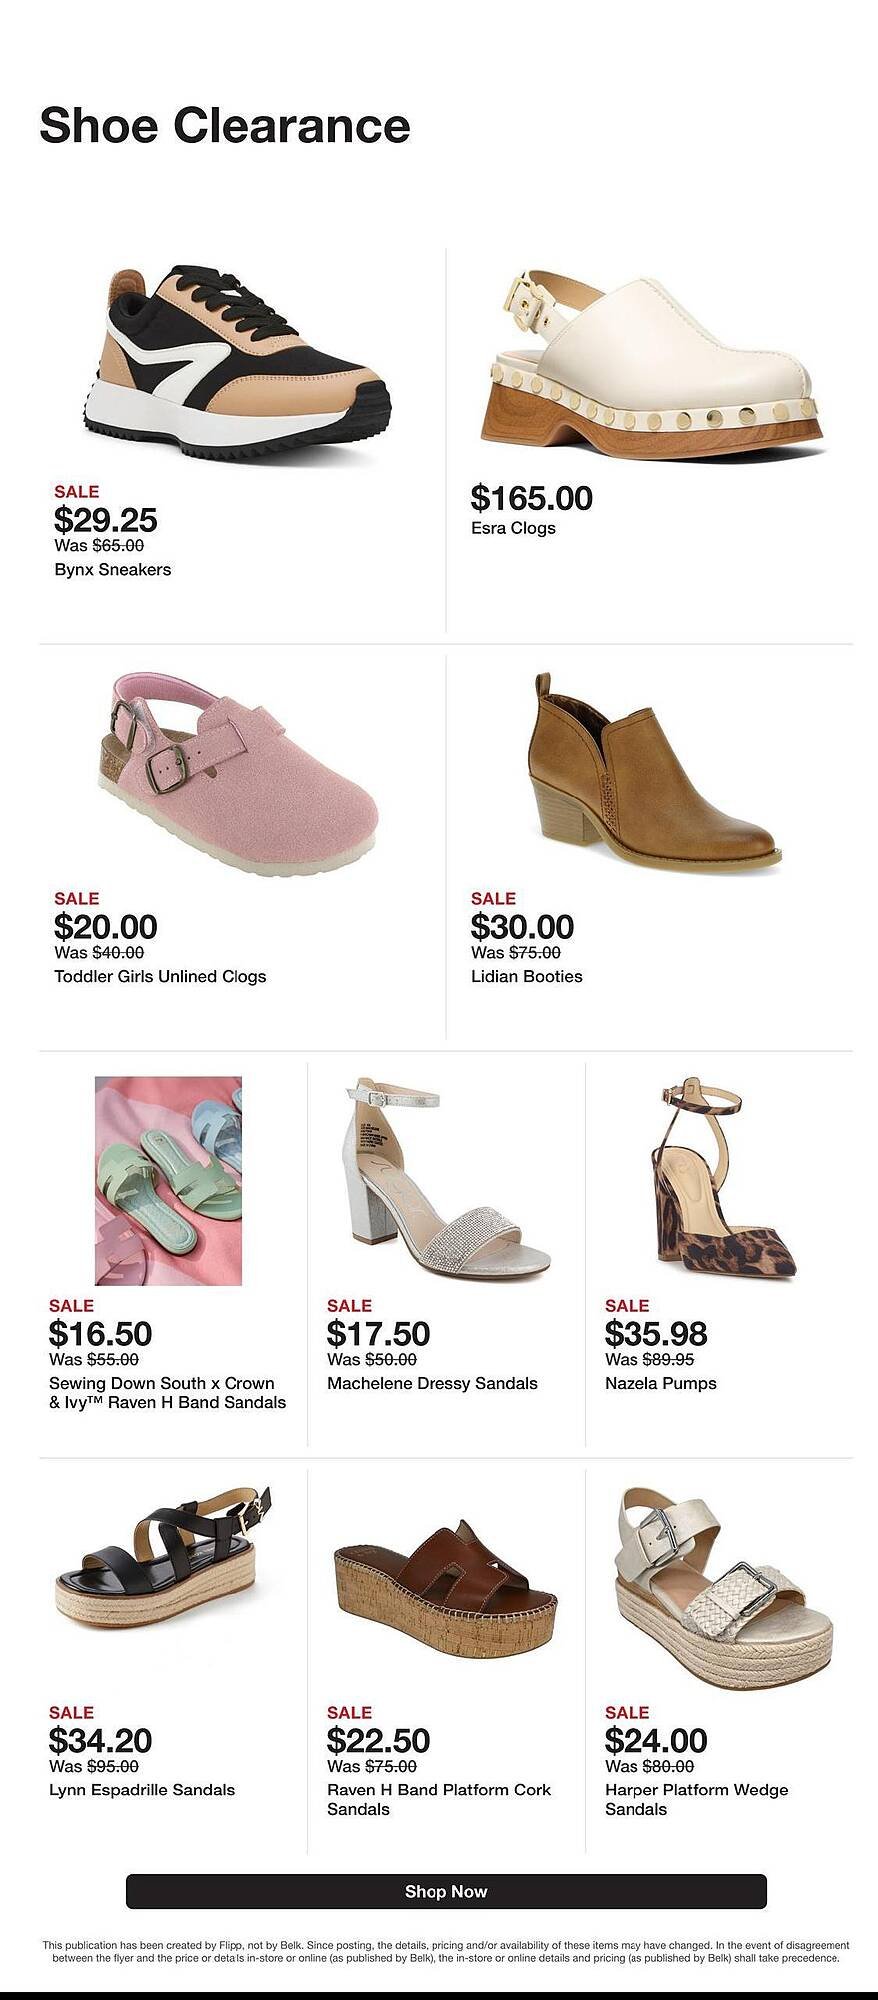Click the Shoe Clearance heading
Image resolution: width=878 pixels, height=2000 pixels.
click(225, 126)
